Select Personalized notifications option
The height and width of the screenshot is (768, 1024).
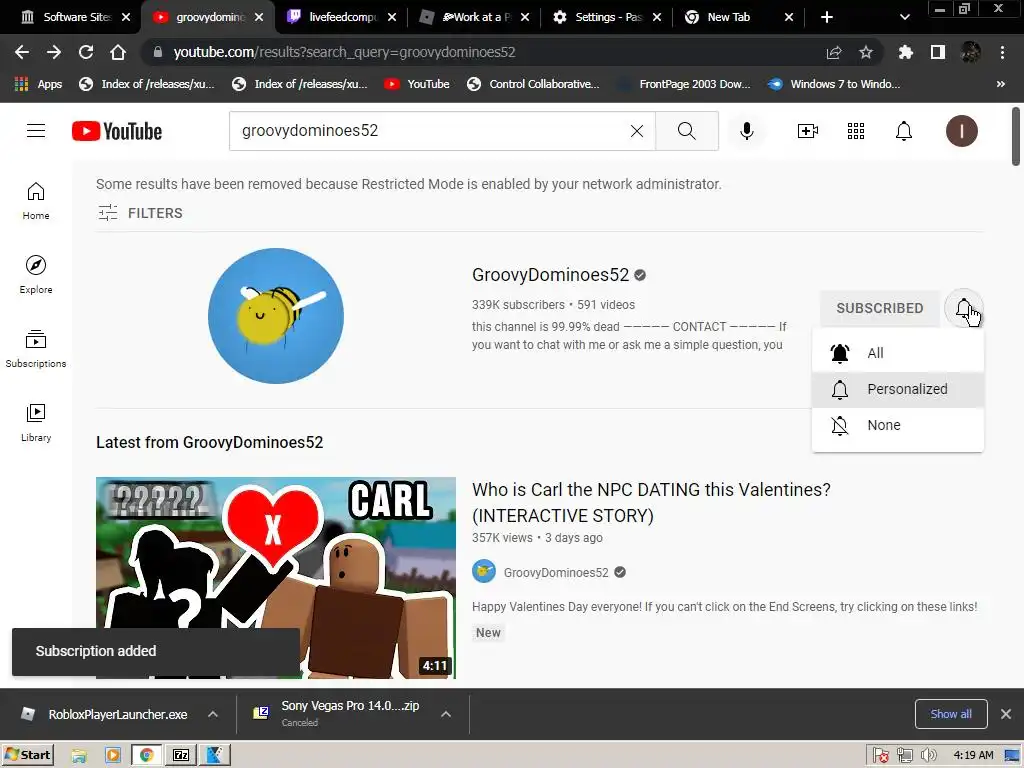897,389
